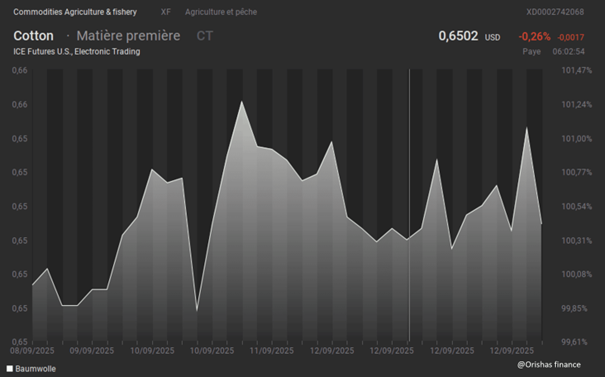Click the 101,24% right axis label
Screen dimensions: 605x377
(576, 105)
